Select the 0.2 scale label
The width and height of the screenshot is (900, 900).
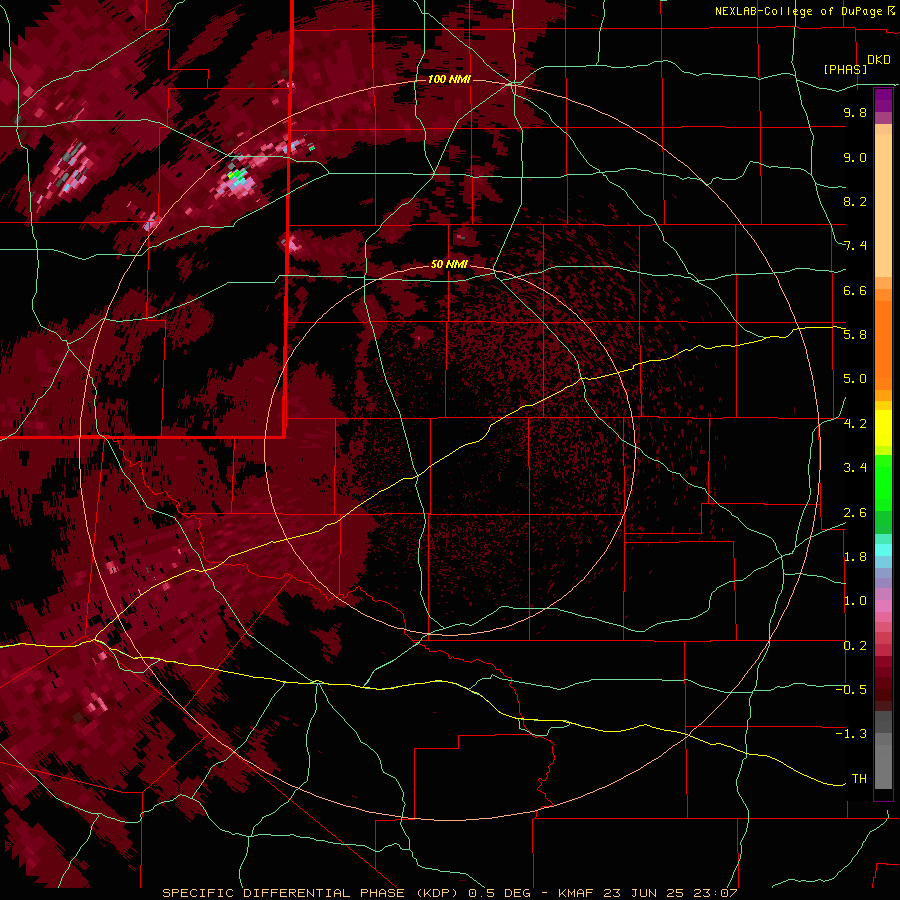pos(855,646)
